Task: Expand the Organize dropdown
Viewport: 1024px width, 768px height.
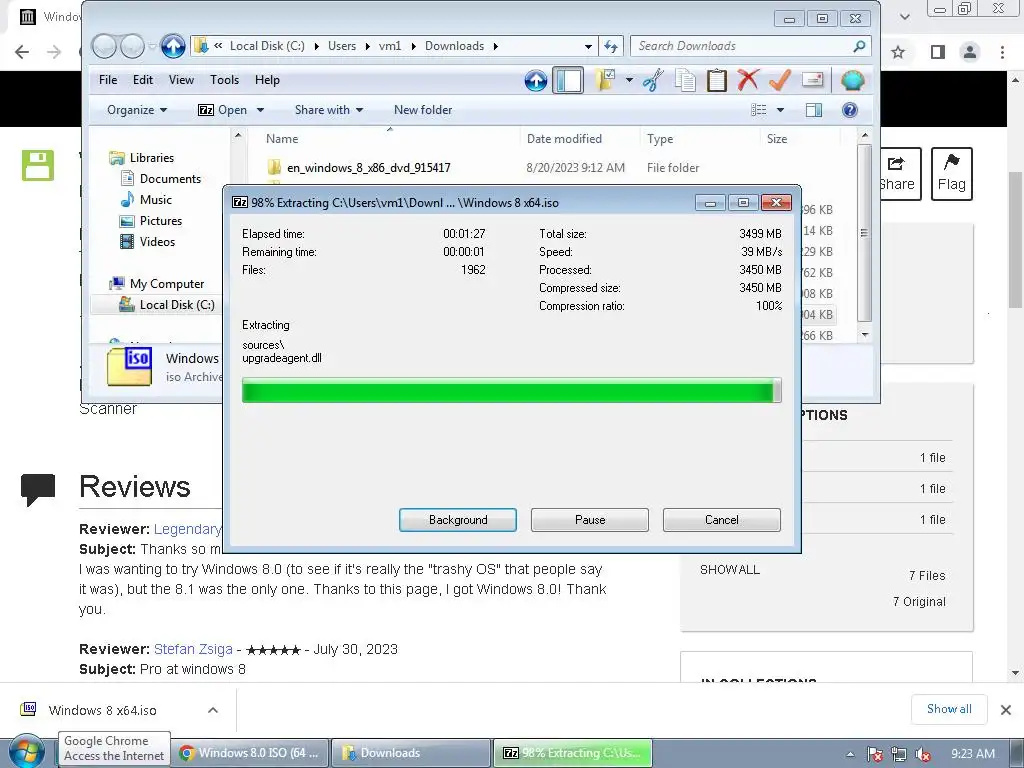Action: [x=137, y=110]
